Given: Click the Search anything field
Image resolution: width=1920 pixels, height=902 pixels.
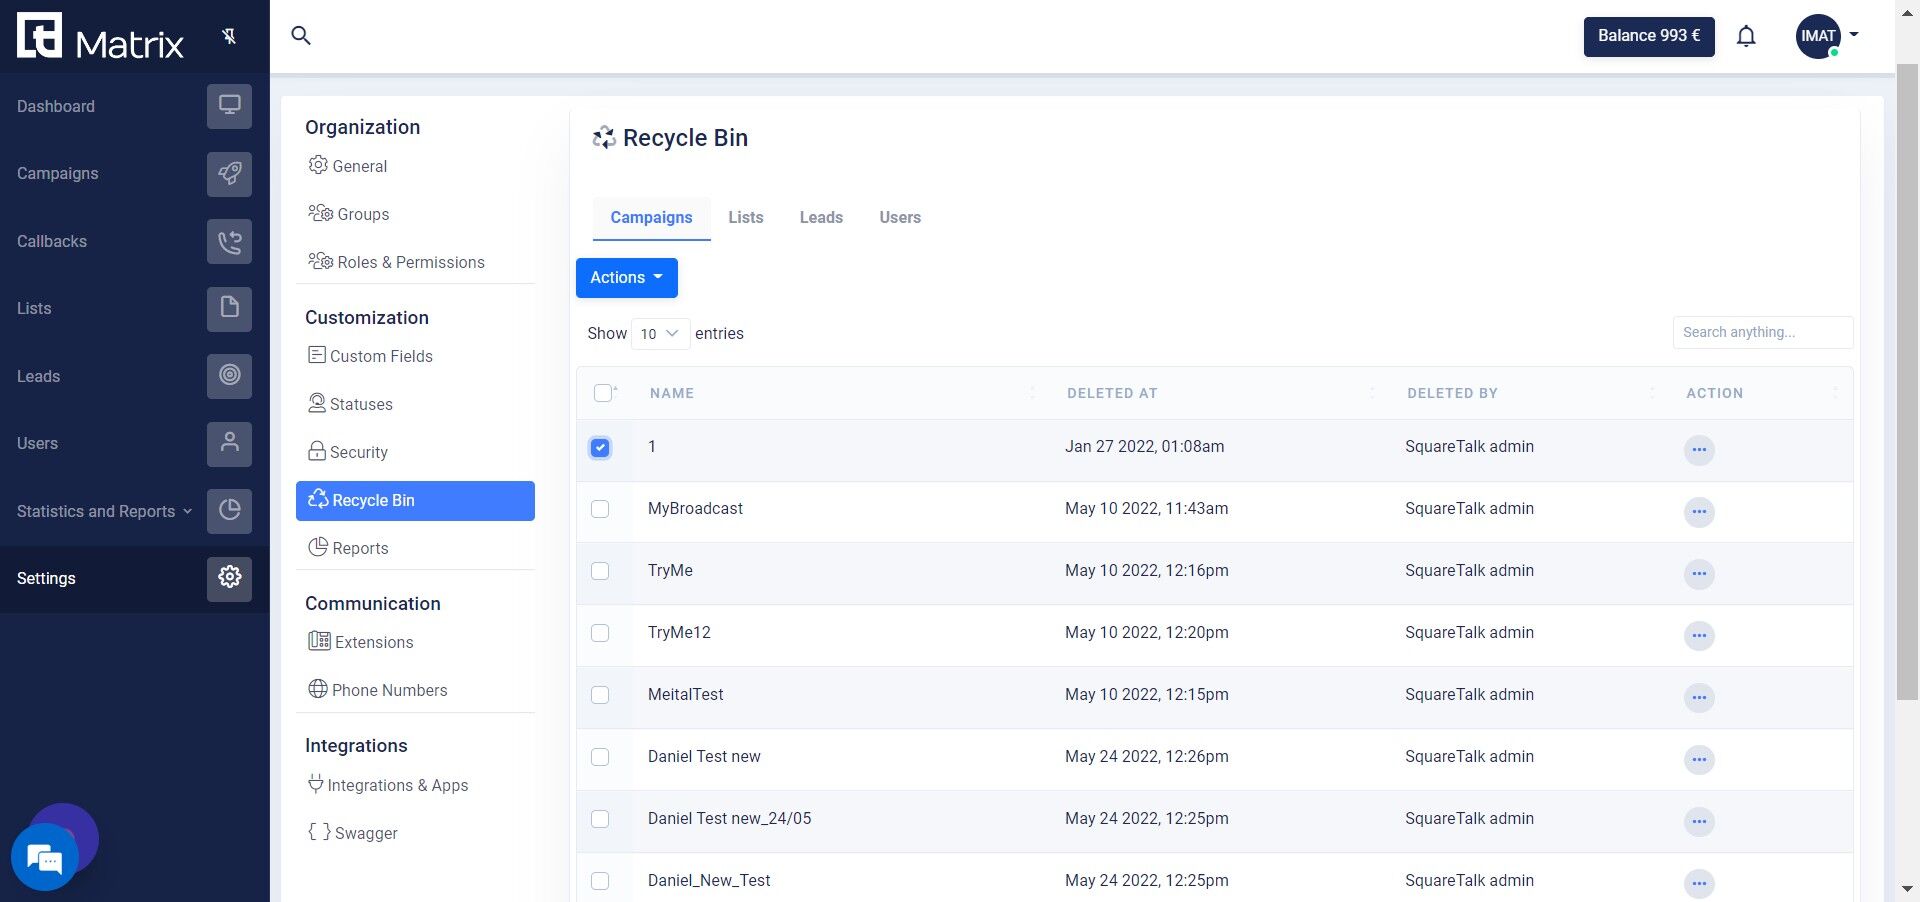Looking at the screenshot, I should 1762,331.
